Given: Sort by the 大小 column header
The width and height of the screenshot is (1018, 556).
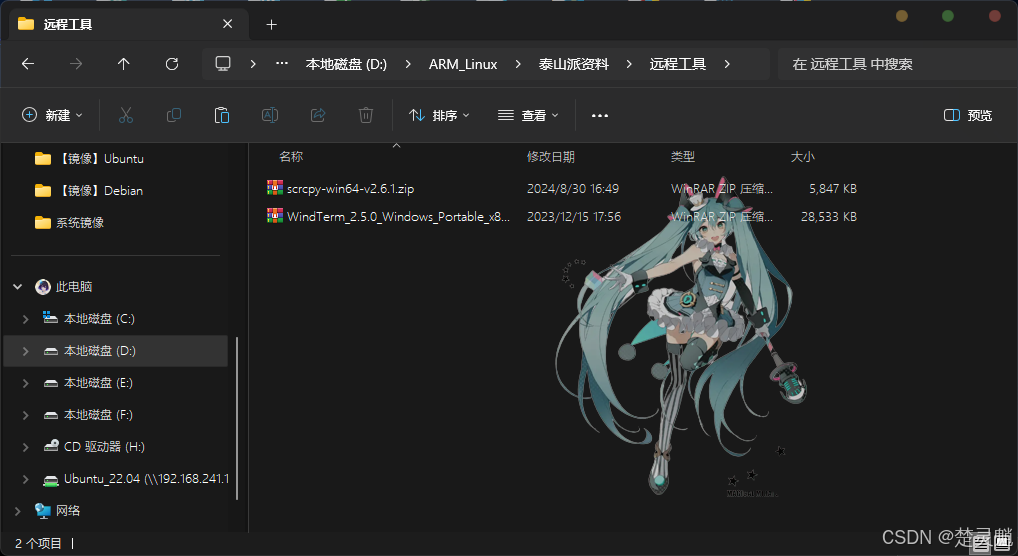Looking at the screenshot, I should coord(802,157).
